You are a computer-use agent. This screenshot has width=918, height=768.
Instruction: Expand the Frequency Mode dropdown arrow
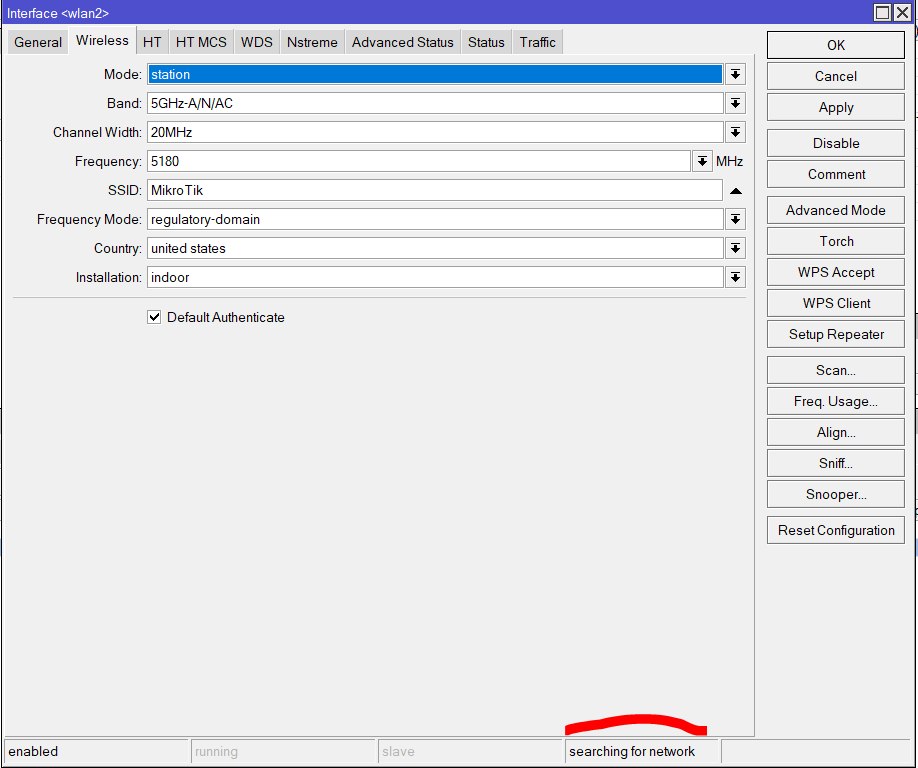tap(735, 220)
